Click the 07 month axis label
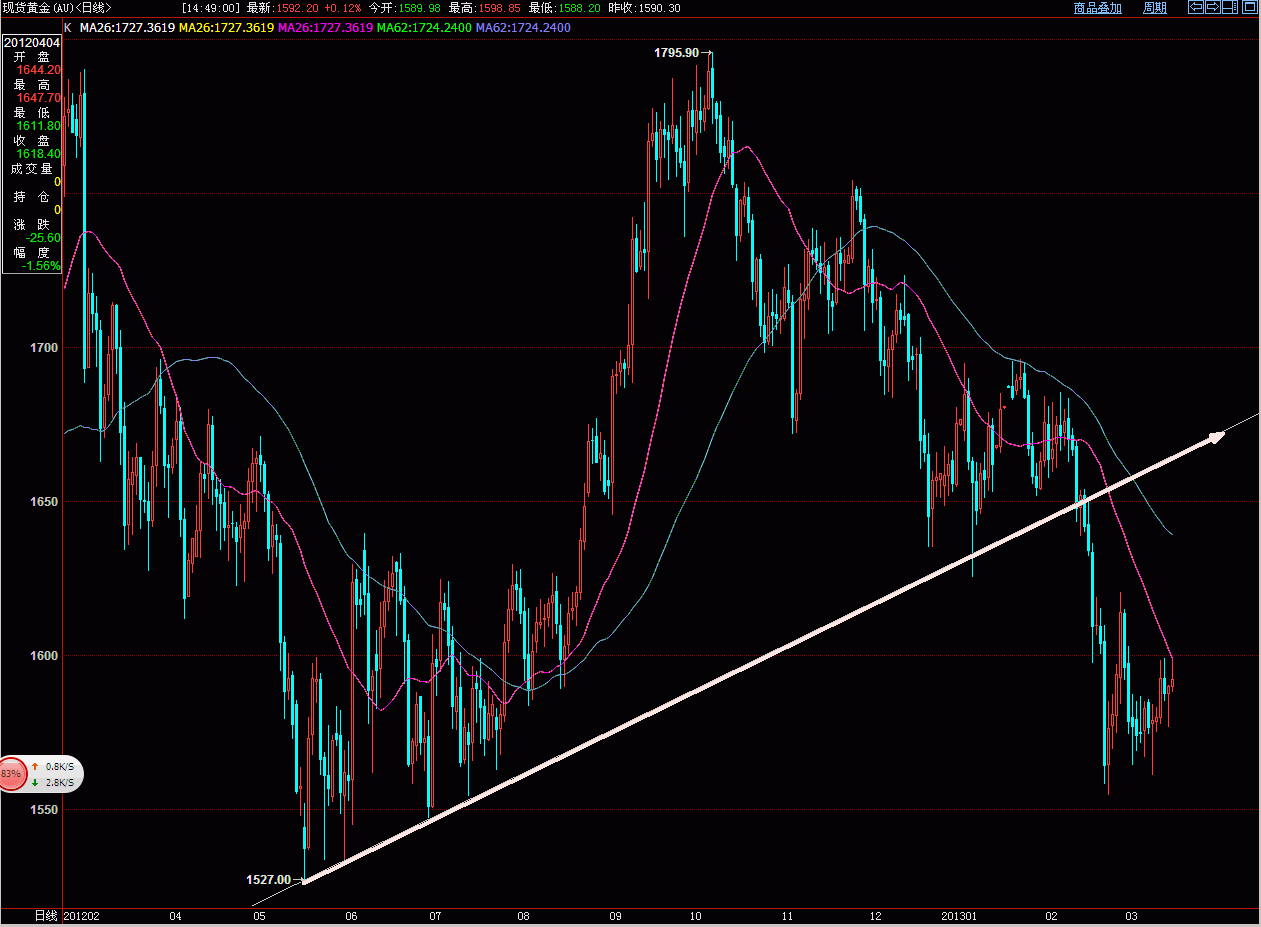The image size is (1261, 927). coord(435,916)
